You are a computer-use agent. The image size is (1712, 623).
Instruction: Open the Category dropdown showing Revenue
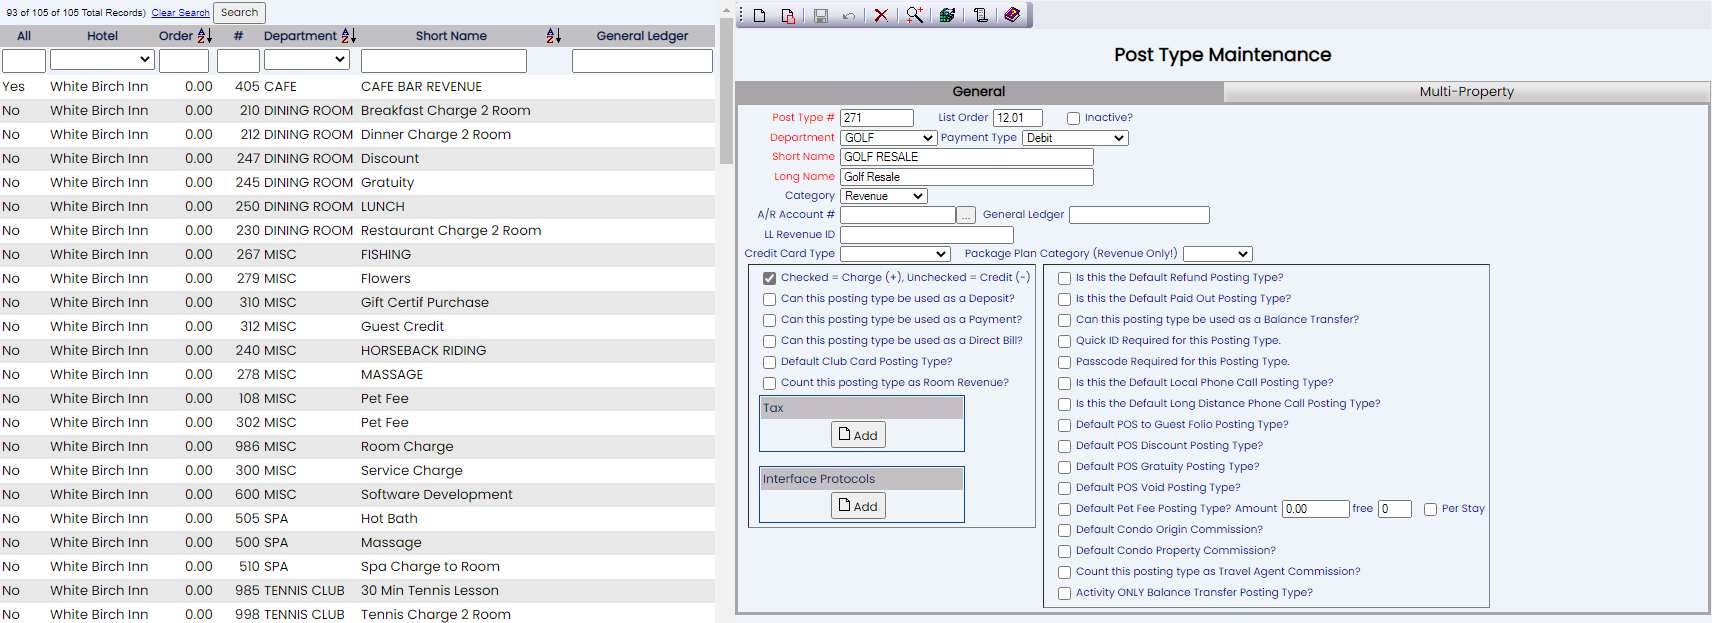tap(883, 196)
